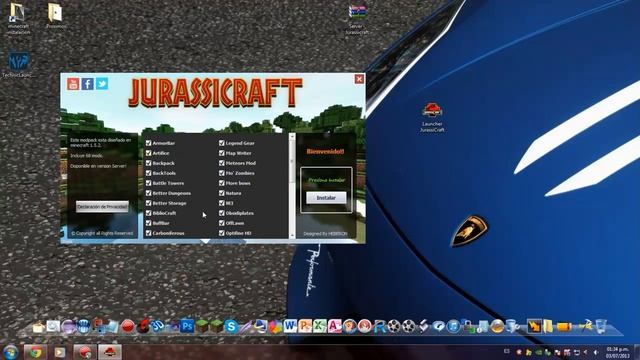
Task: Click the taskbar clock and date
Action: coord(618,352)
